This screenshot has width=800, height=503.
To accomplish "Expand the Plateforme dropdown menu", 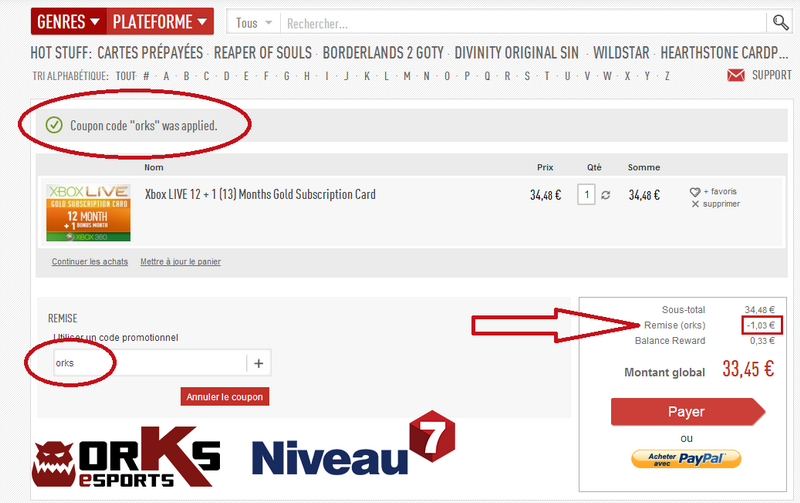I will pos(160,21).
